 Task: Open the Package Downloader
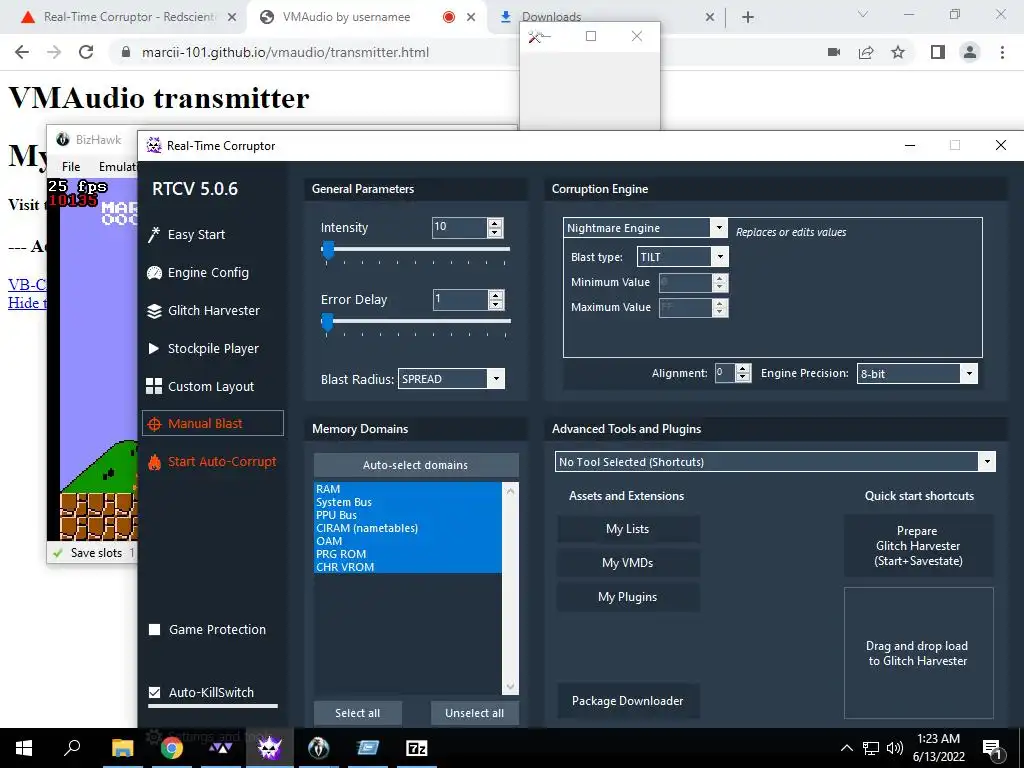pyautogui.click(x=628, y=701)
